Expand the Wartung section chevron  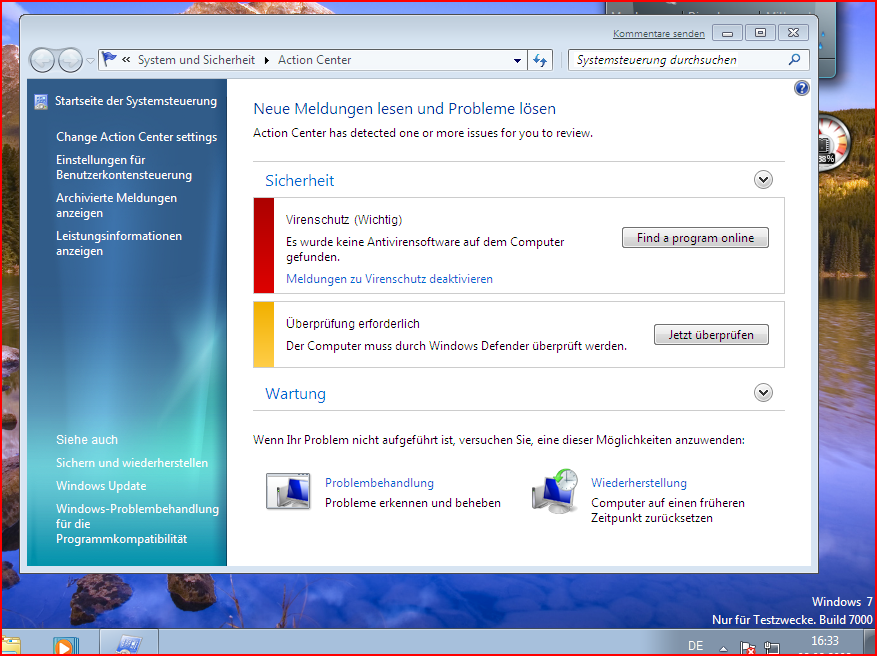763,393
